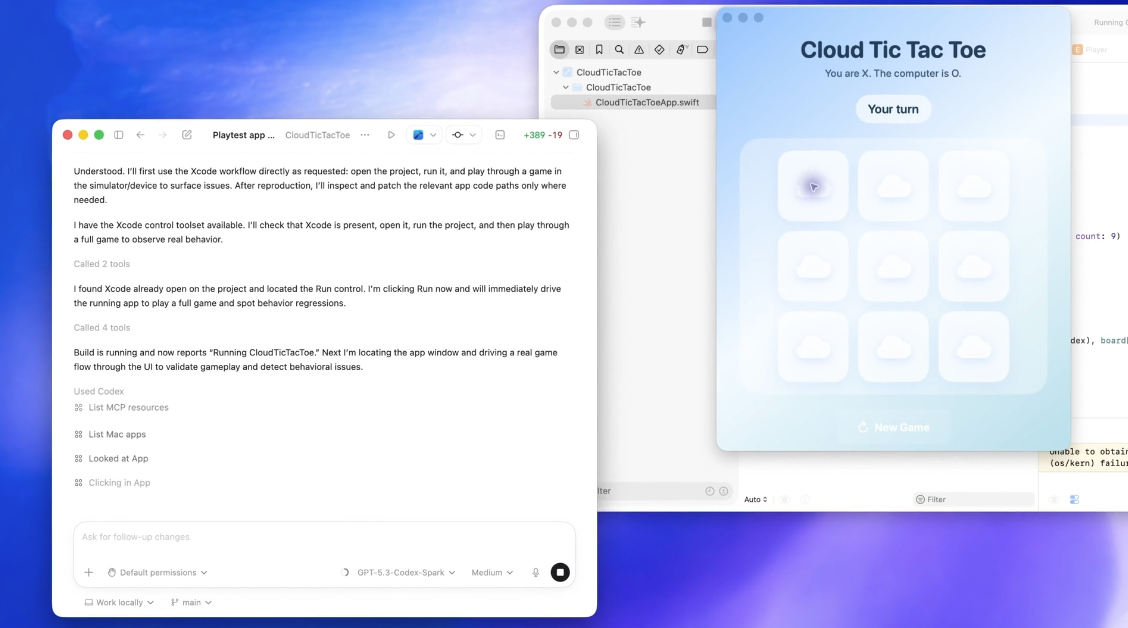Click the Xcode stop square button
The height and width of the screenshot is (628, 1128).
706,22
